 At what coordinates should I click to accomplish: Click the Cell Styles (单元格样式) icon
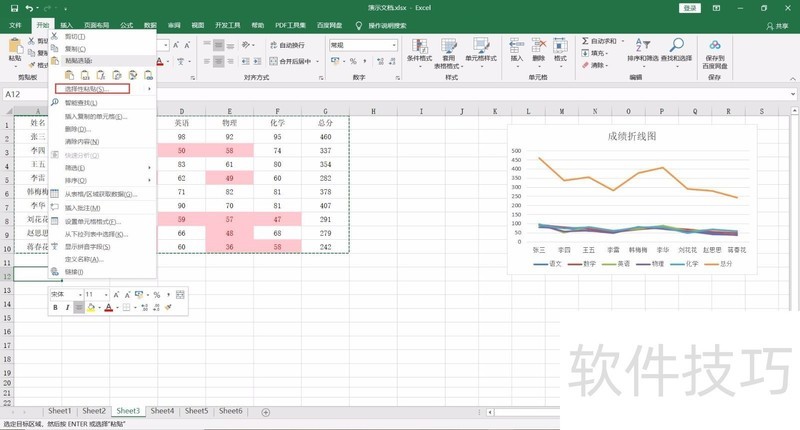coord(481,46)
